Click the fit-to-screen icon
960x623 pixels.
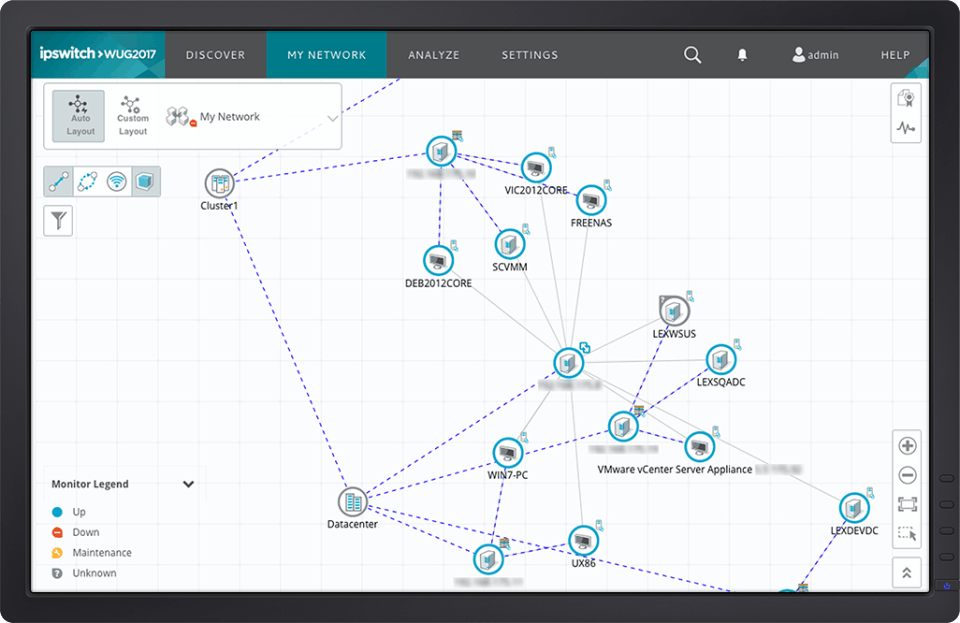click(x=907, y=504)
